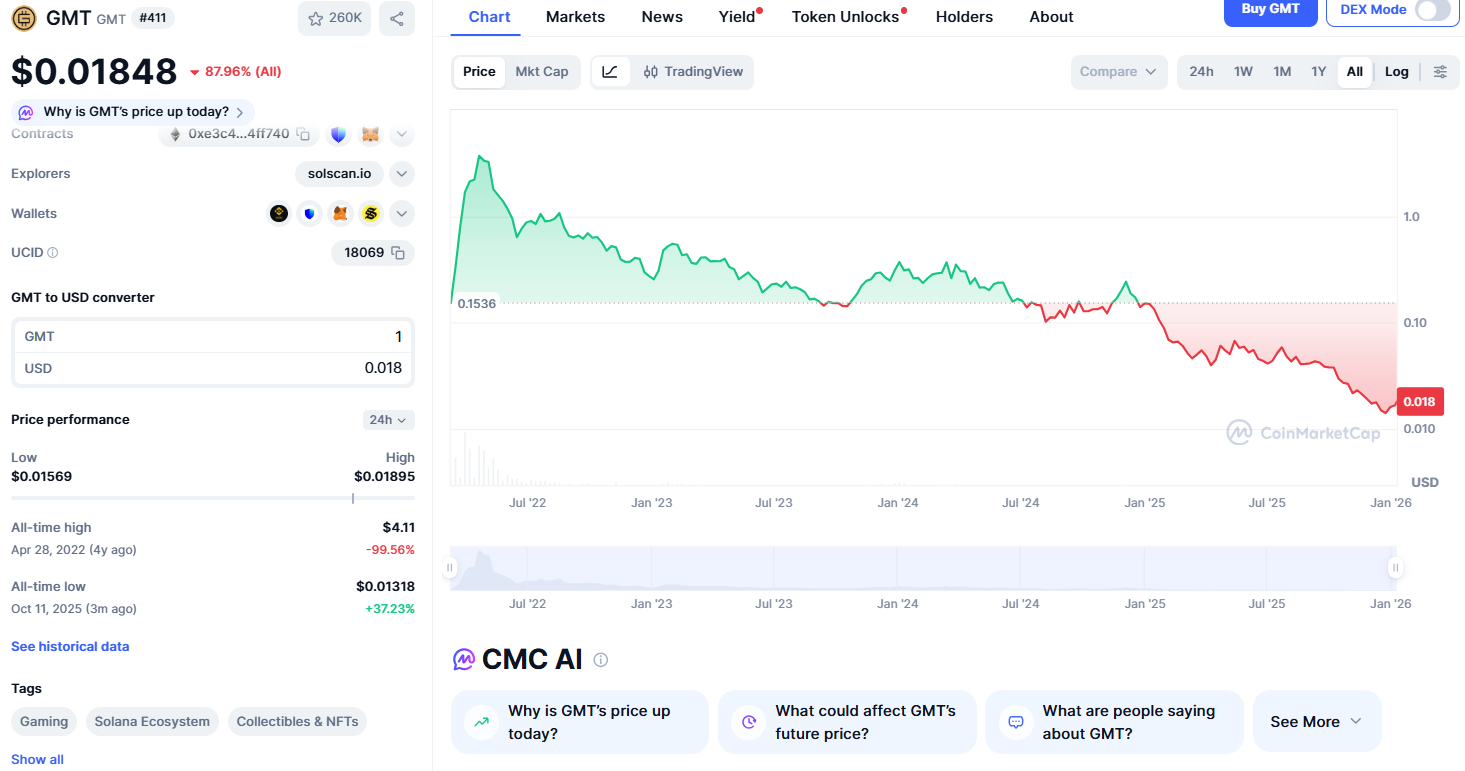
Task: Open the 24h price performance dropdown
Action: [x=388, y=420]
